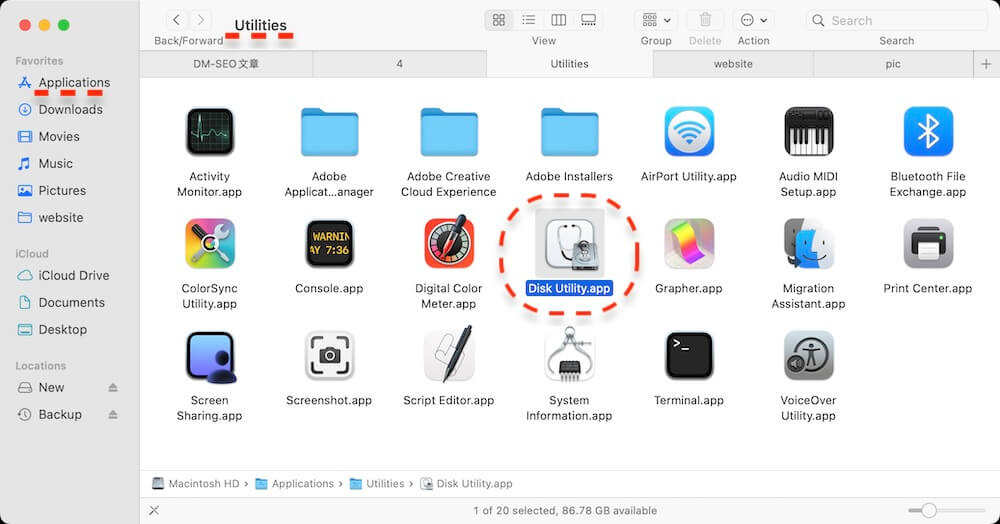Viewport: 1000px width, 524px height.
Task: Open Downloads in the sidebar
Action: tap(61, 110)
